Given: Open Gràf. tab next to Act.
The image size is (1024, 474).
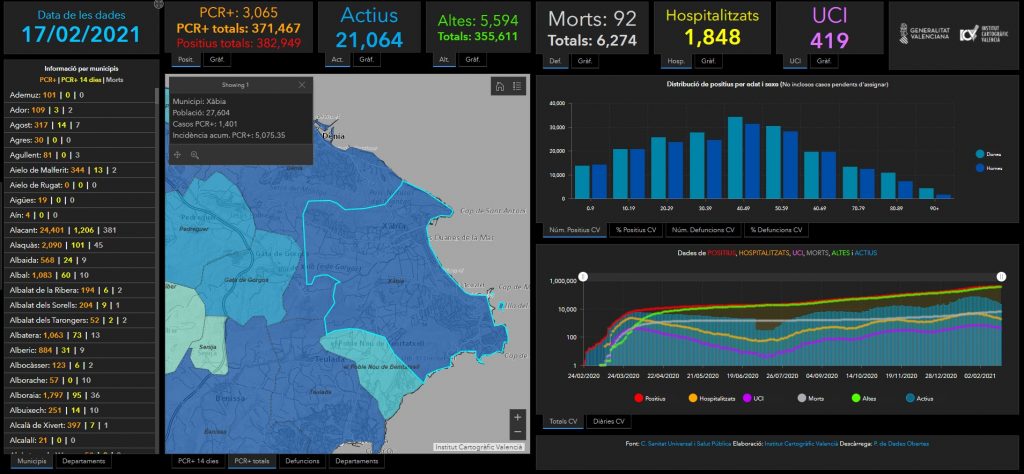Looking at the screenshot, I should [x=367, y=60].
